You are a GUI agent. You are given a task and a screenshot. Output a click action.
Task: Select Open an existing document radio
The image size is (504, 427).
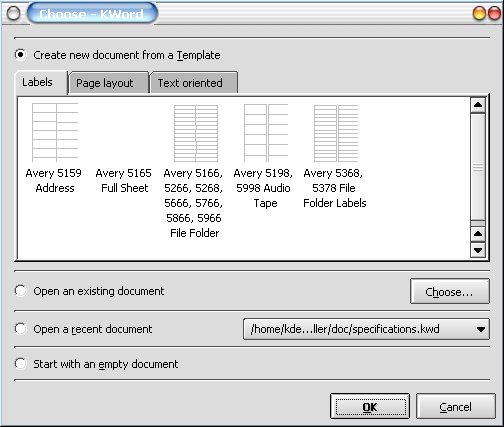21,291
